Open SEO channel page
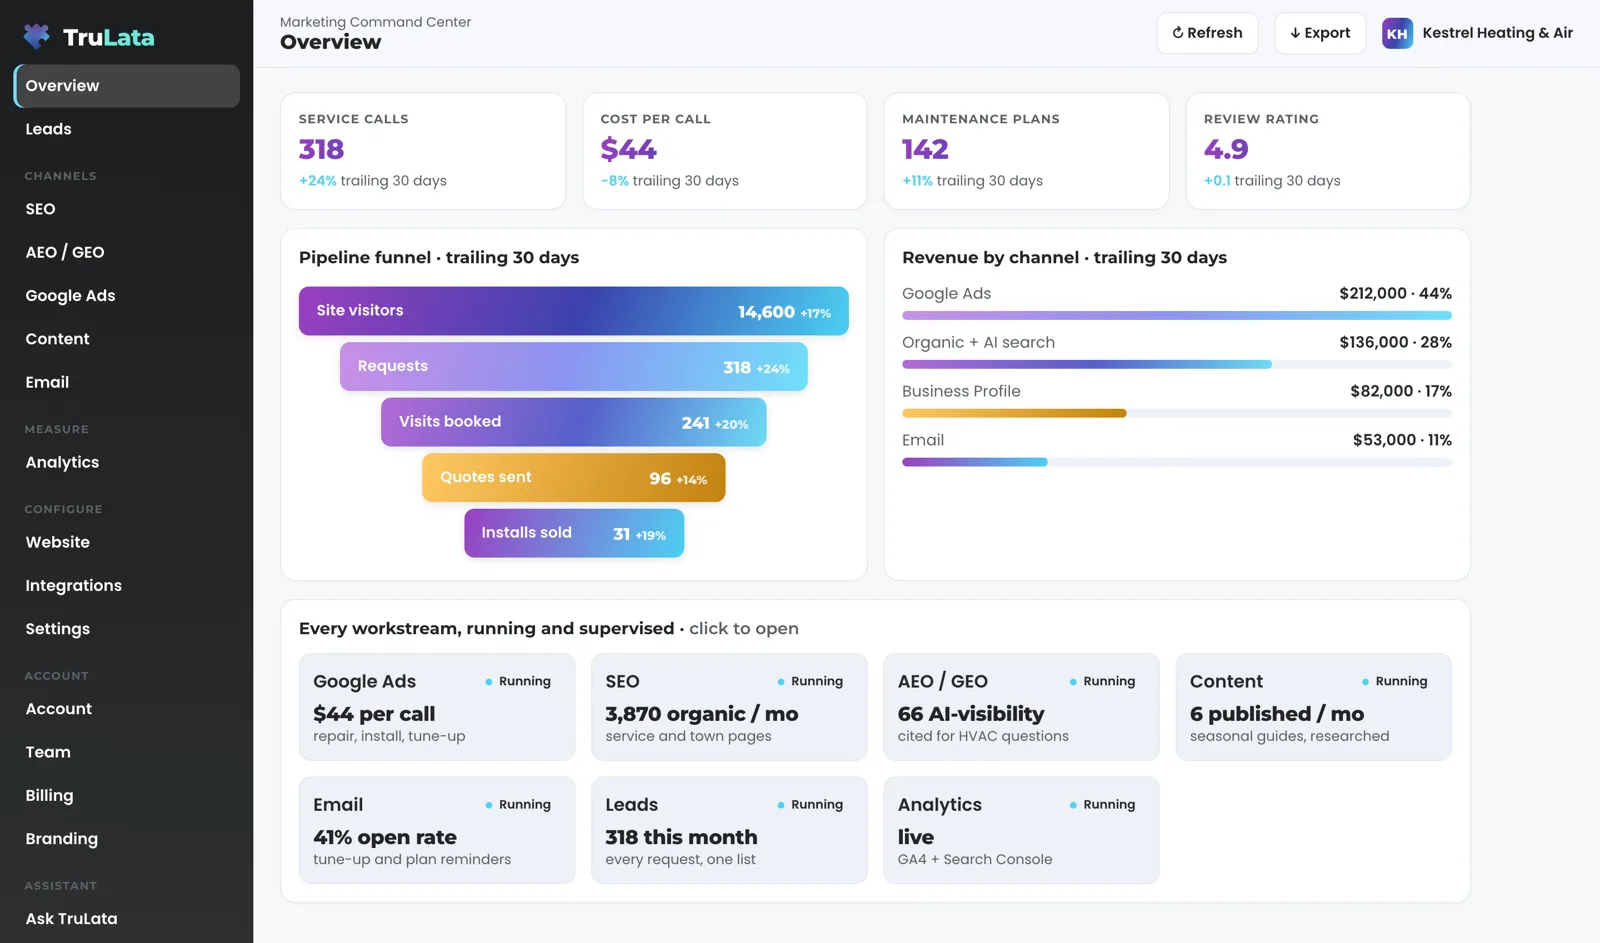Screen dimensions: 1600x943 click(127, 209)
